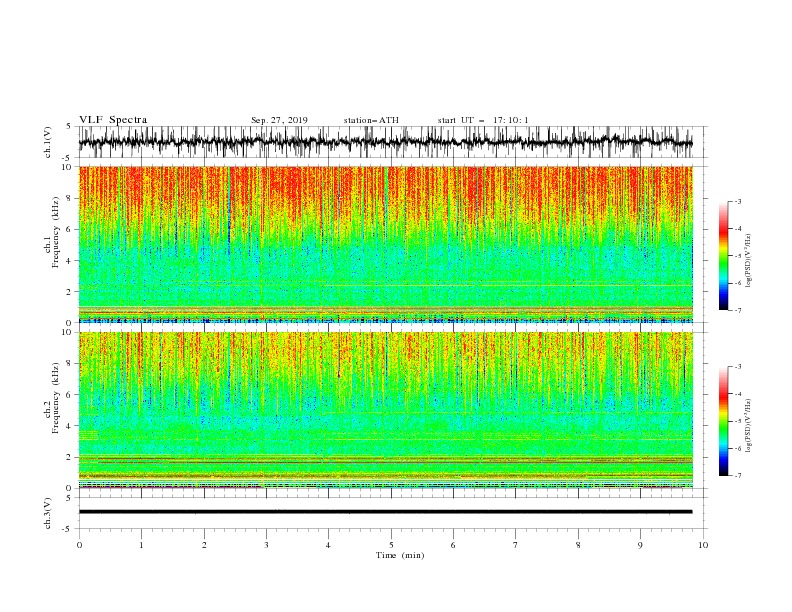The width and height of the screenshot is (792, 612).
Task: Click the upper color bar's "log(PSD)(V²/Hz)" label
Action: click(748, 261)
